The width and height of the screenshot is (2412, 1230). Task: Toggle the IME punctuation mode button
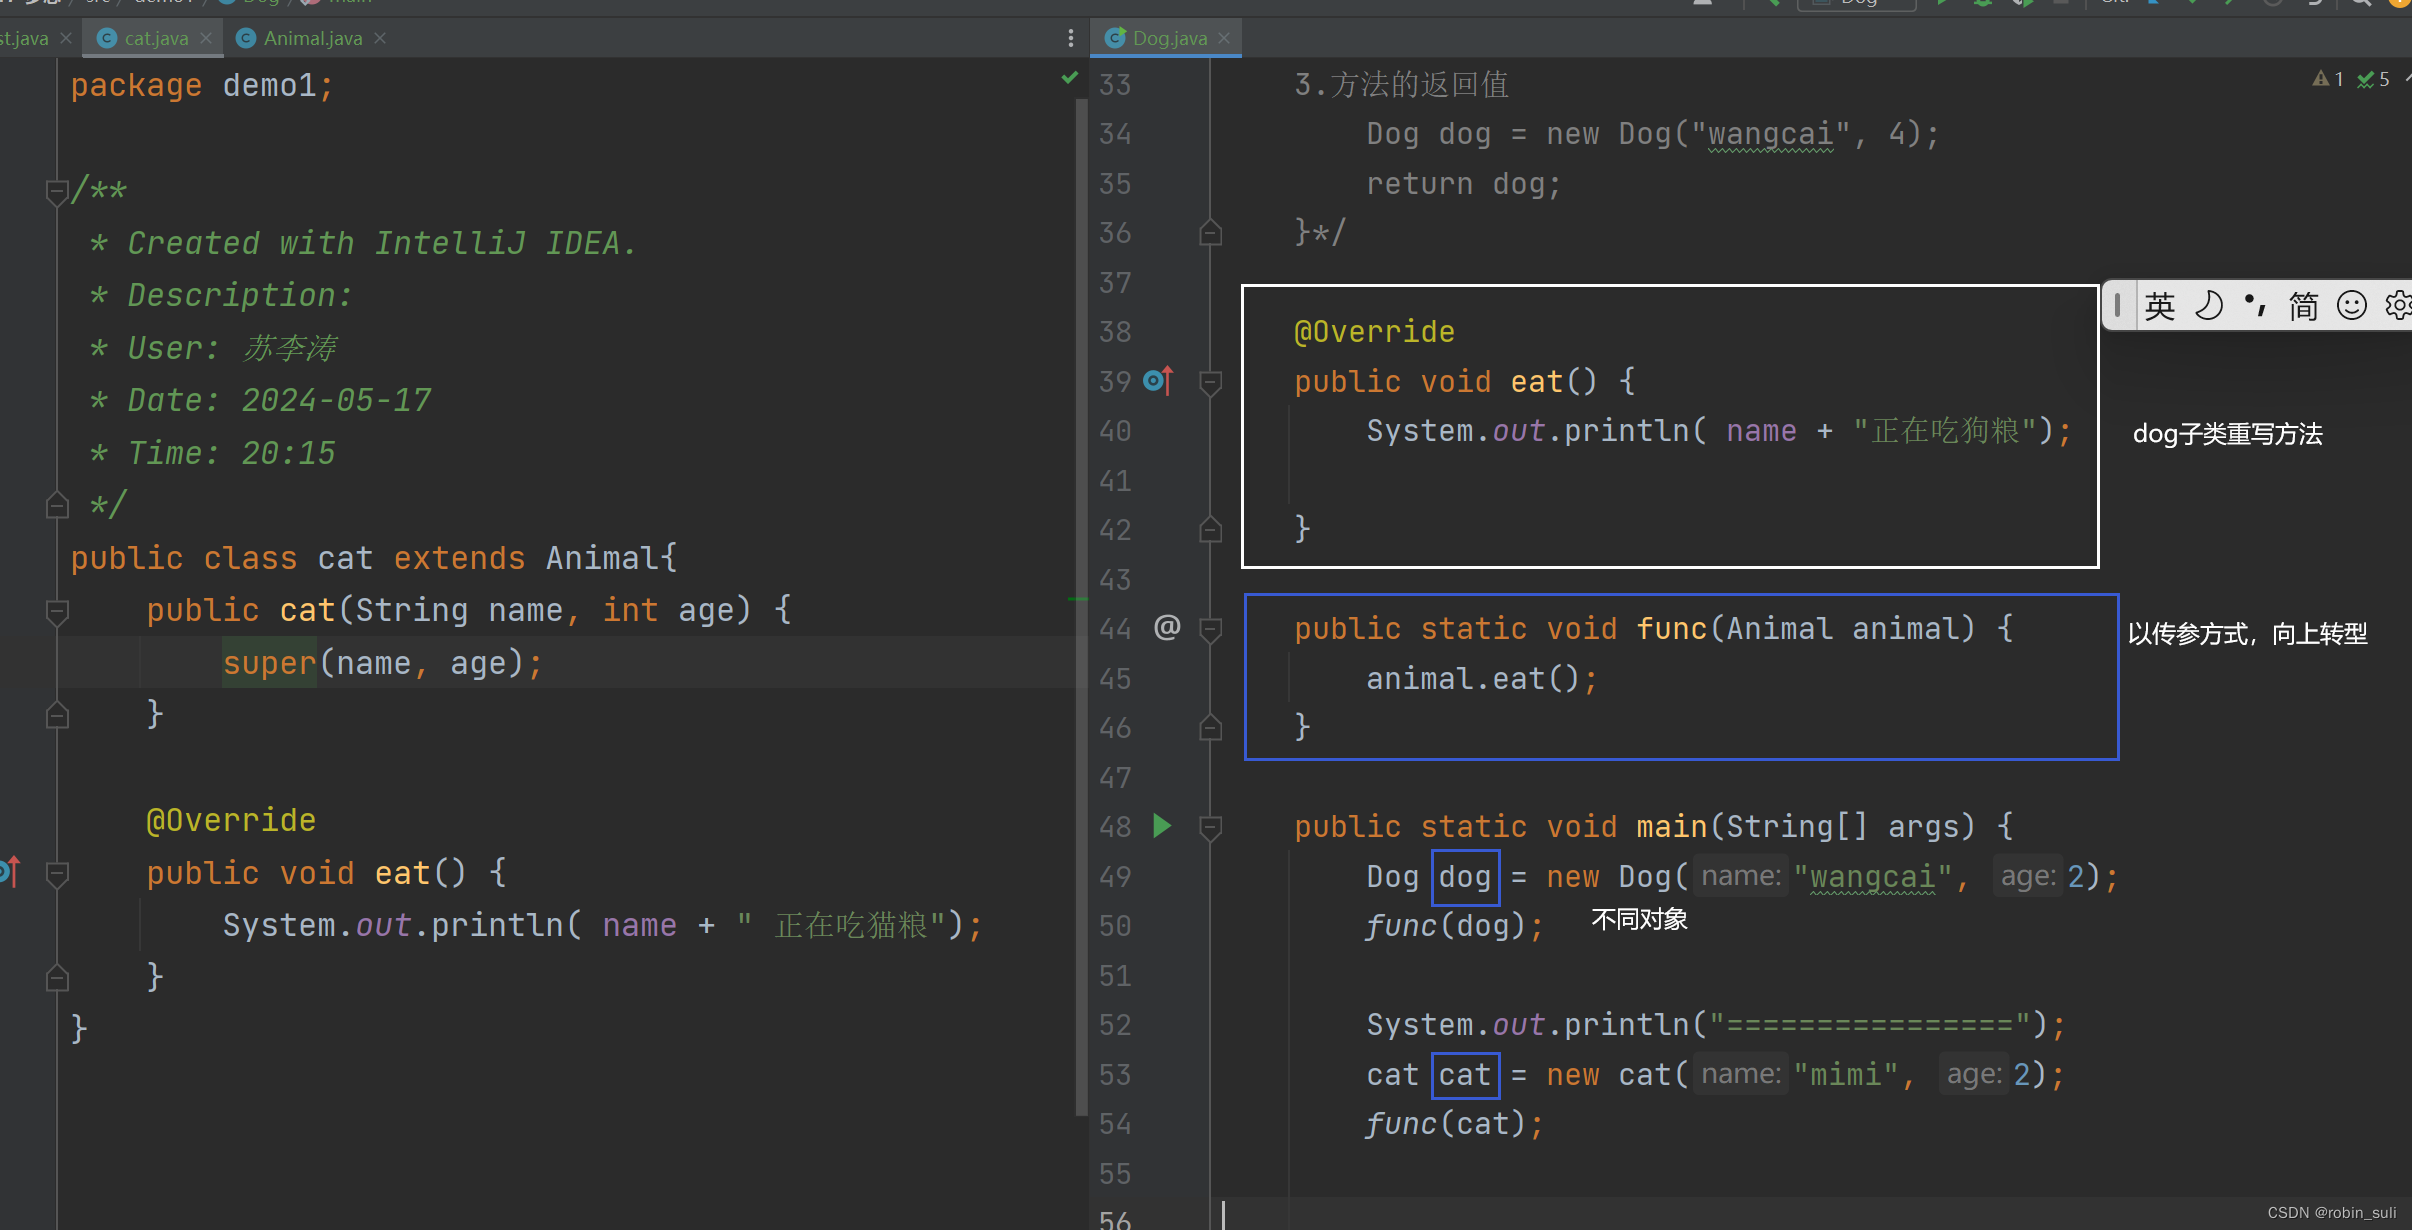pyautogui.click(x=2255, y=305)
